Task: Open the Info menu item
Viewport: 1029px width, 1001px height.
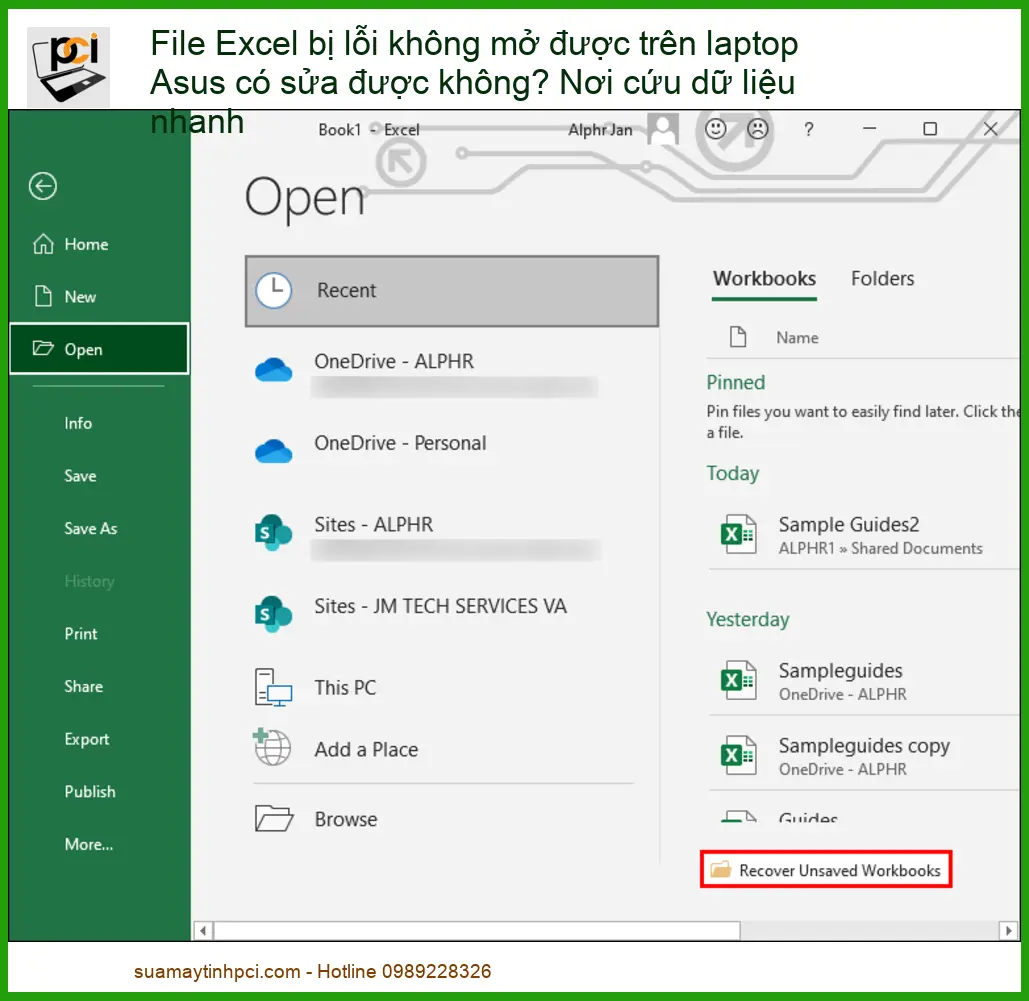Action: (77, 423)
